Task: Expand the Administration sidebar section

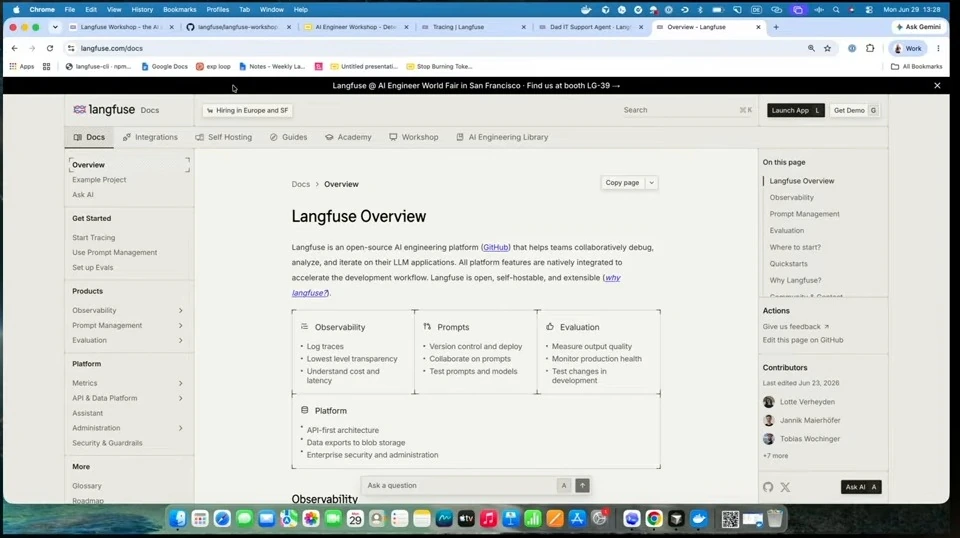Action: tap(181, 428)
